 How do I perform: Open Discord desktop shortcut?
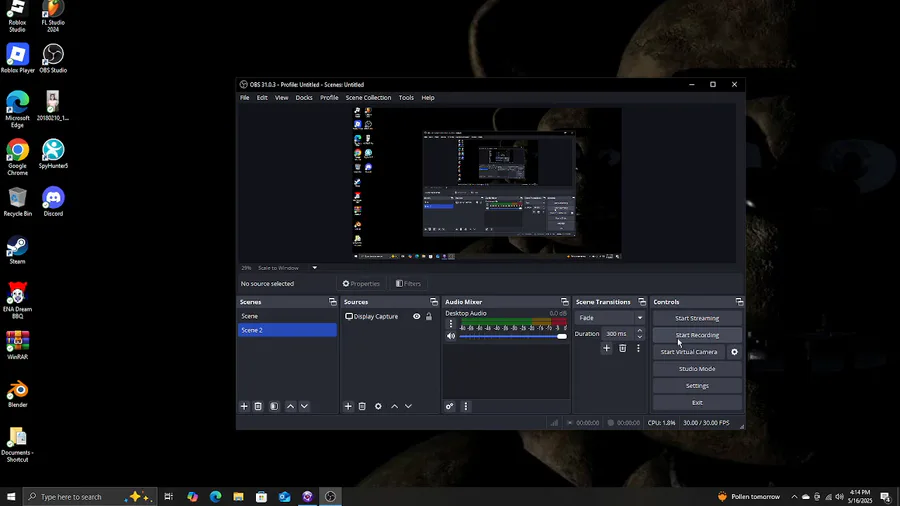pos(53,201)
